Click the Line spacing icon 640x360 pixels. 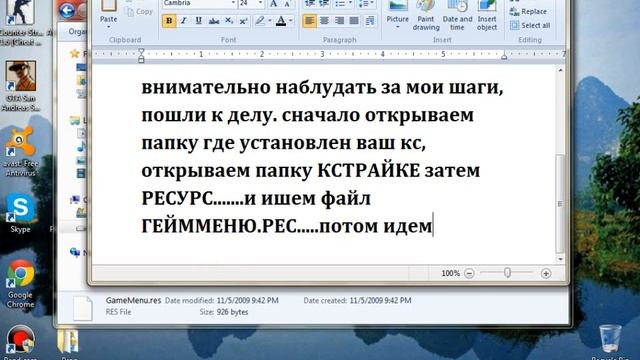[362, 4]
